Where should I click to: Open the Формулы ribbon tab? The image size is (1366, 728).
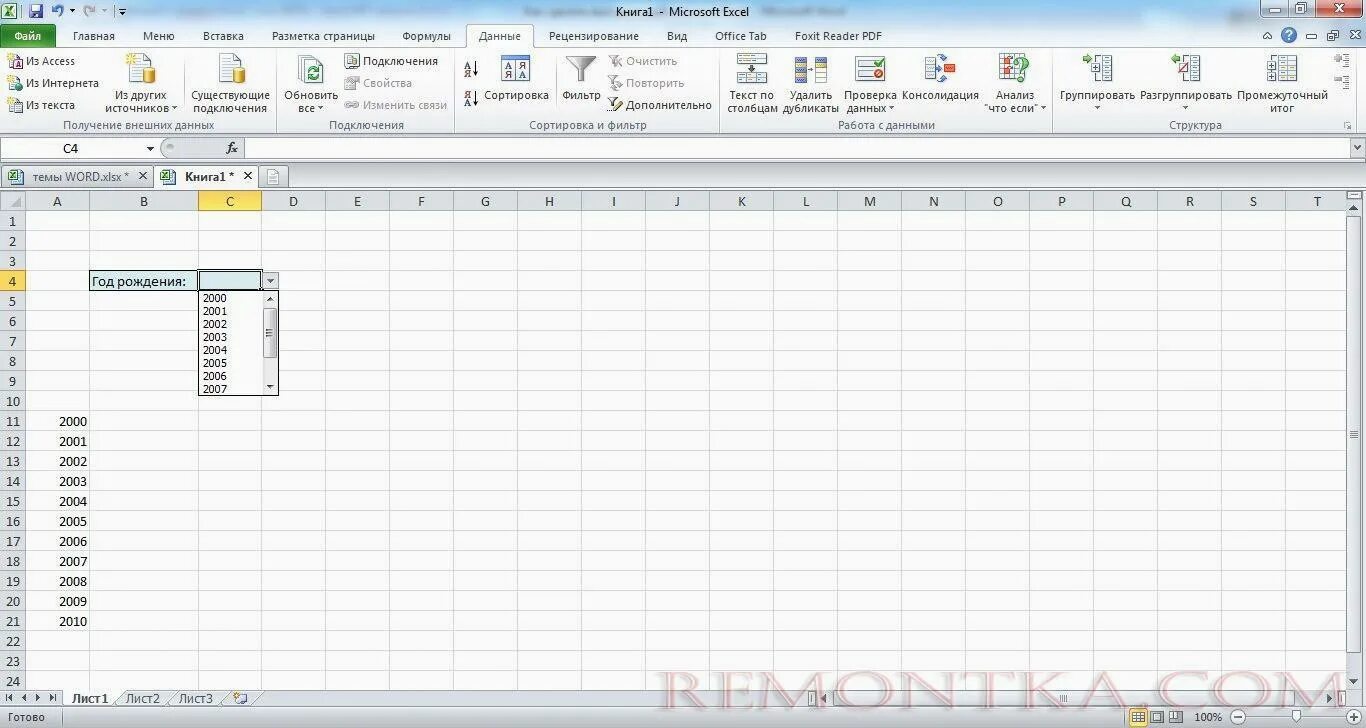point(427,36)
